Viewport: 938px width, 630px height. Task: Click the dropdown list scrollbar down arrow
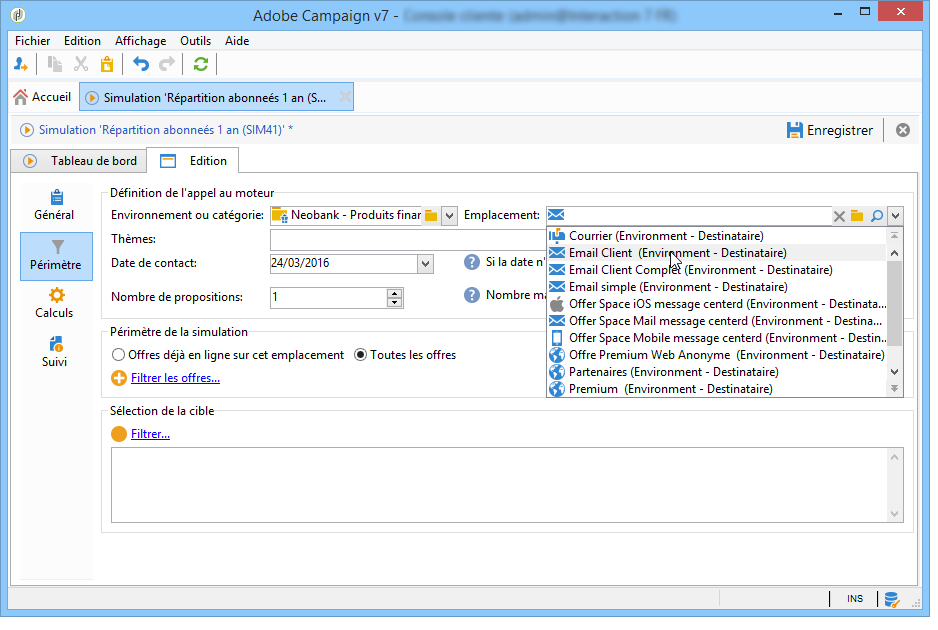tap(894, 372)
